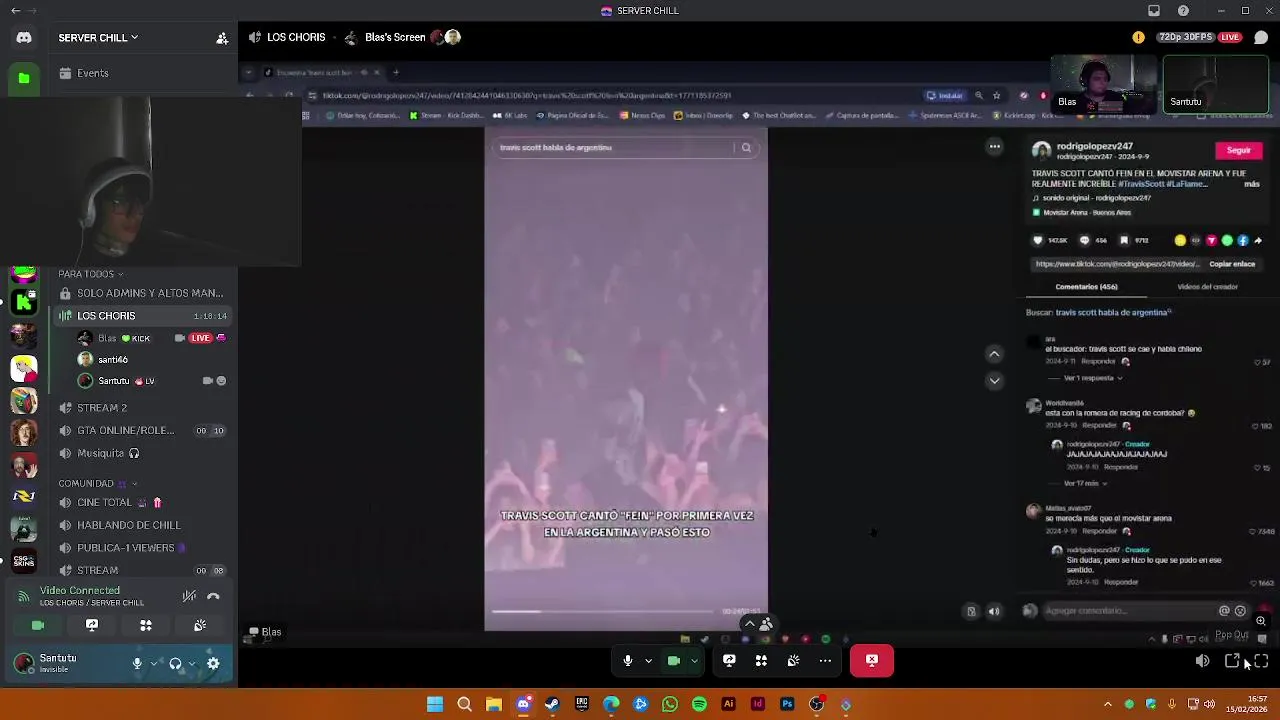
Task: Expand SERVER CHILL server dropdown
Action: 98,38
